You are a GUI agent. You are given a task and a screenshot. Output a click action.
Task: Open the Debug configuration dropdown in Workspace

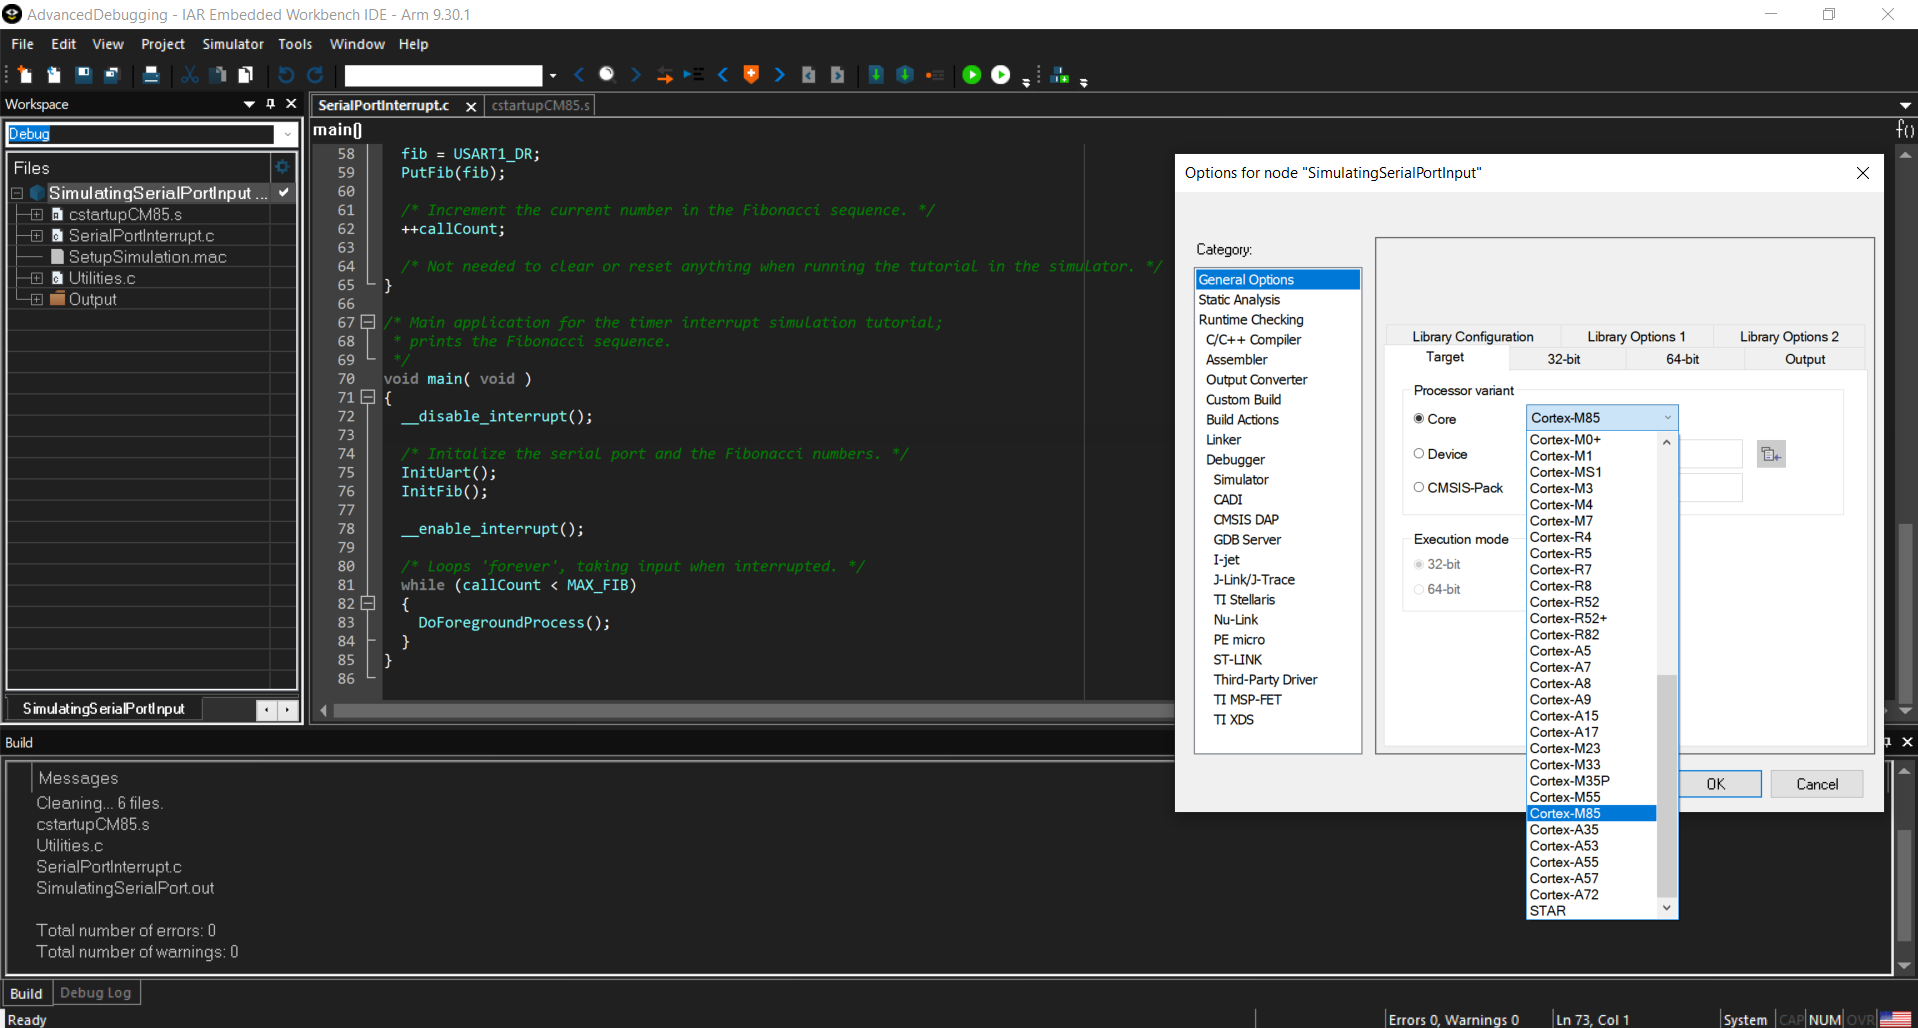287,134
